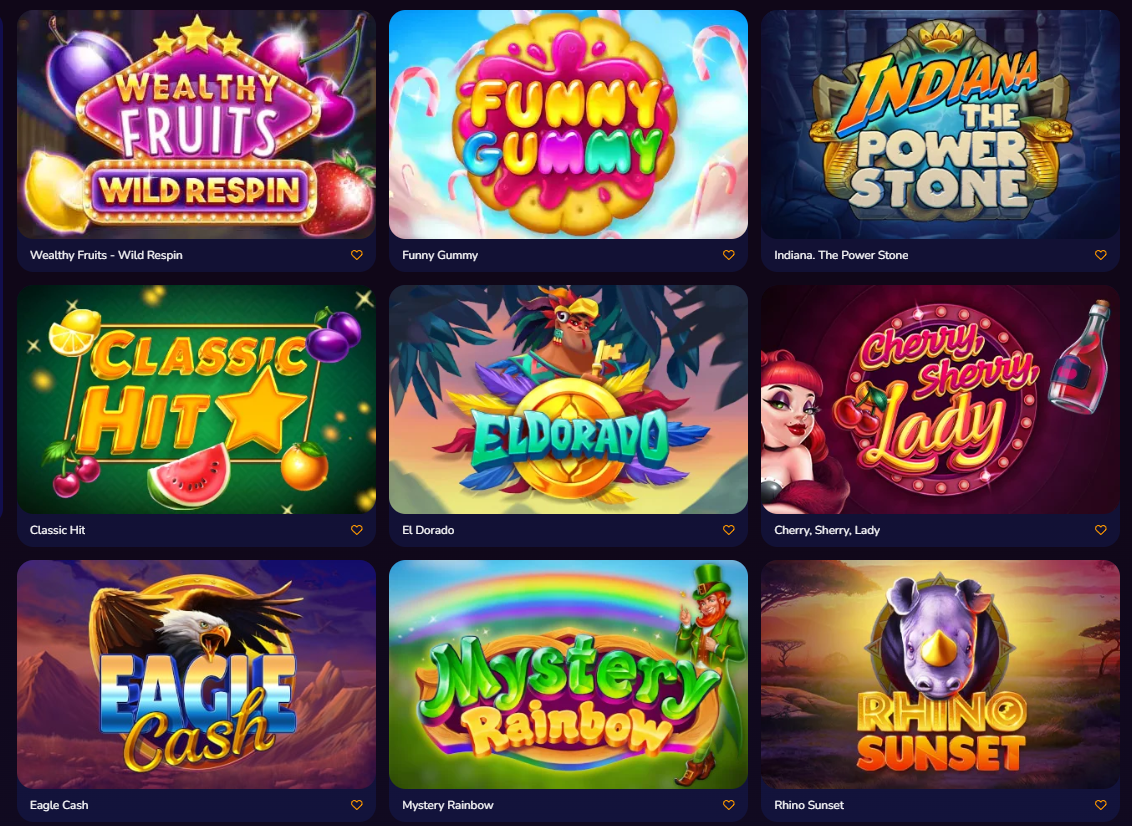Toggle favorite heart for Cherry, Sherry, Lady
Image resolution: width=1132 pixels, height=826 pixels.
pos(1100,530)
